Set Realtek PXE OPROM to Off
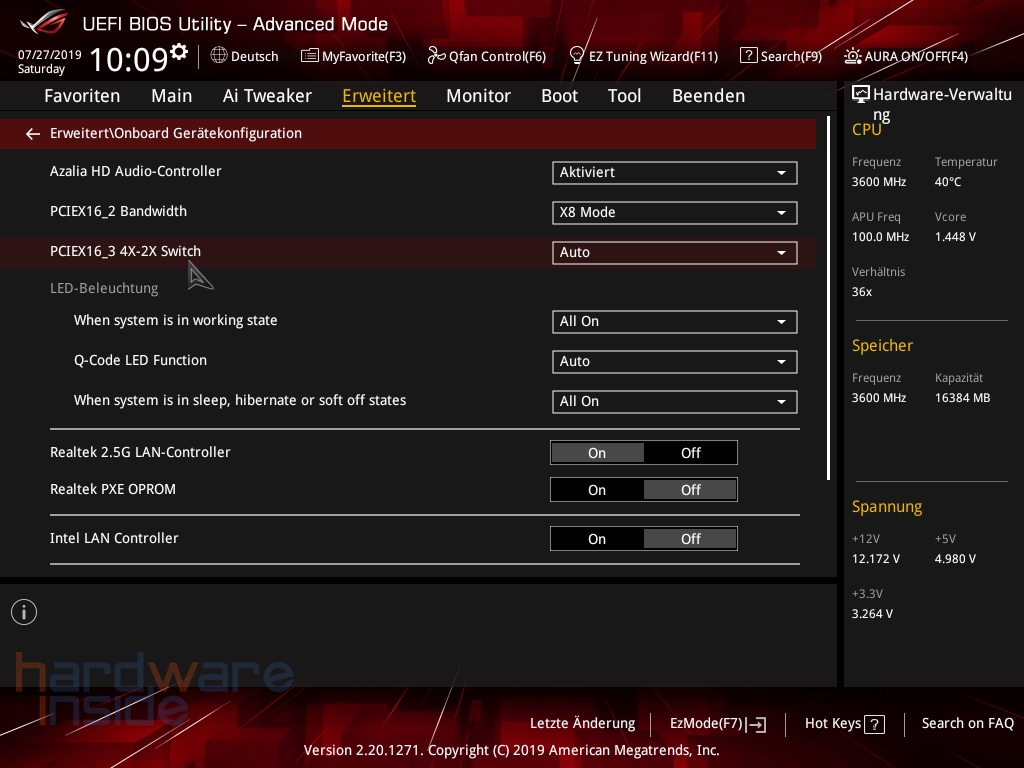The image size is (1024, 768). point(690,490)
